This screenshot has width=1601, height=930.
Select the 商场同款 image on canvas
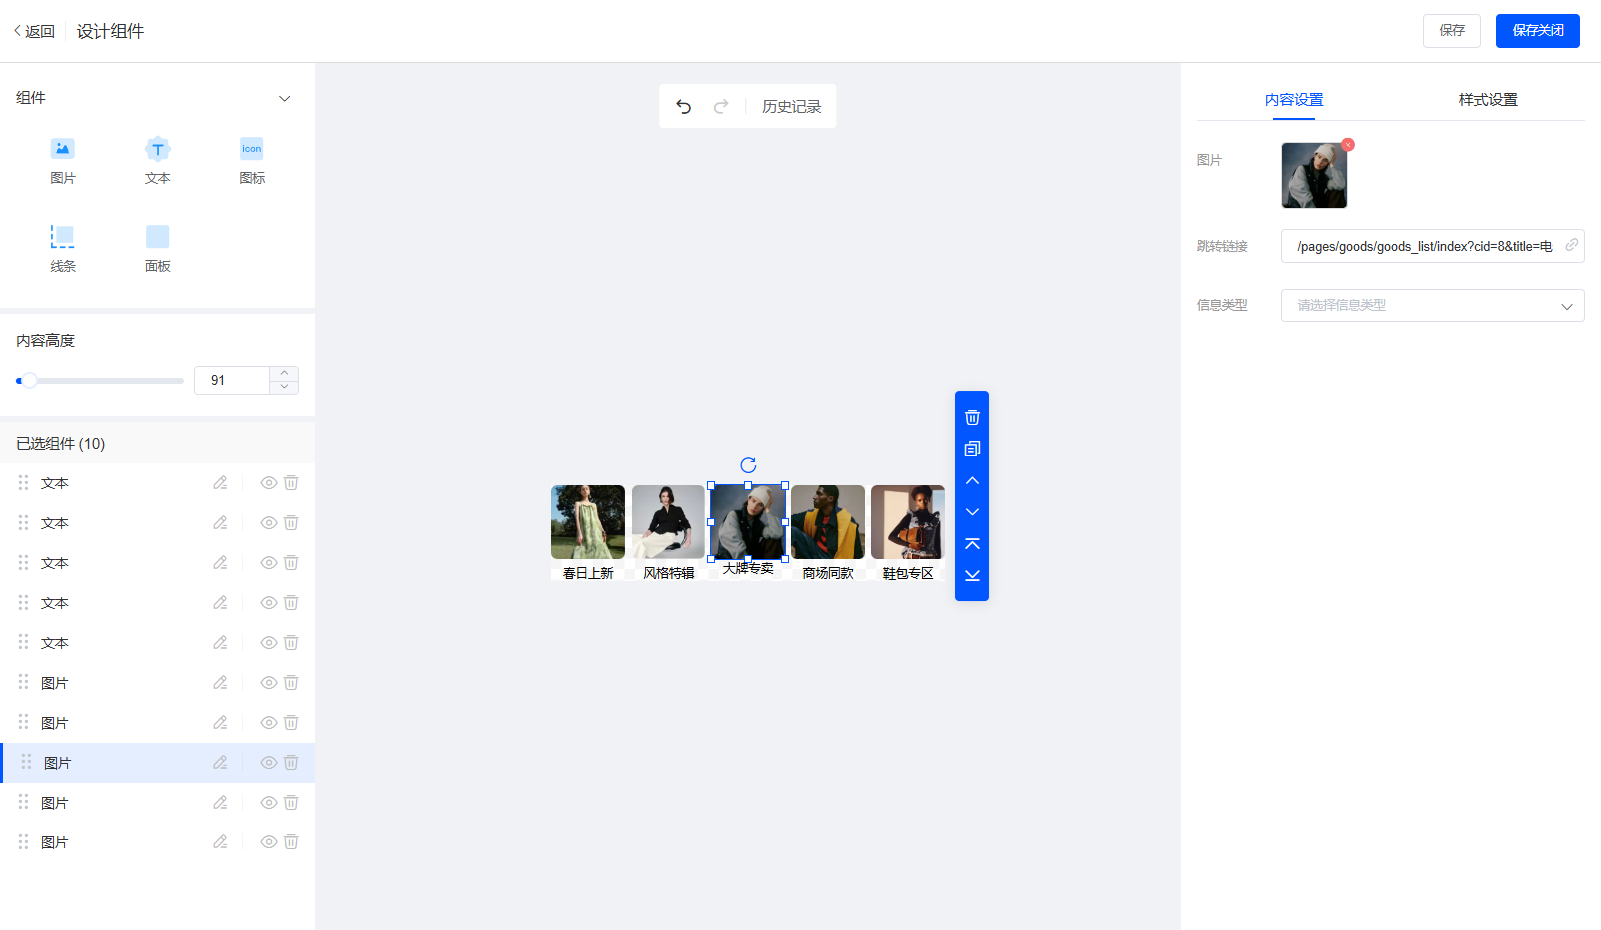click(828, 522)
